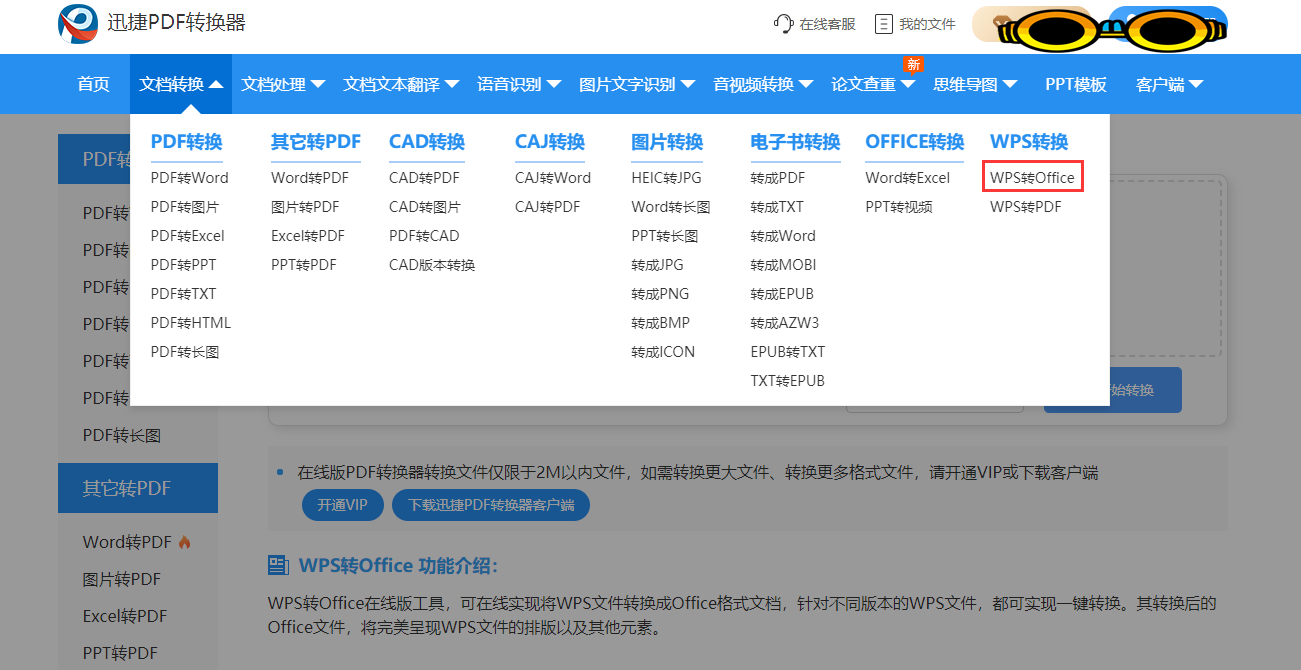This screenshot has height=670, width=1301.
Task: Select PDF转Word in the dropdown menu
Action: pyautogui.click(x=190, y=178)
